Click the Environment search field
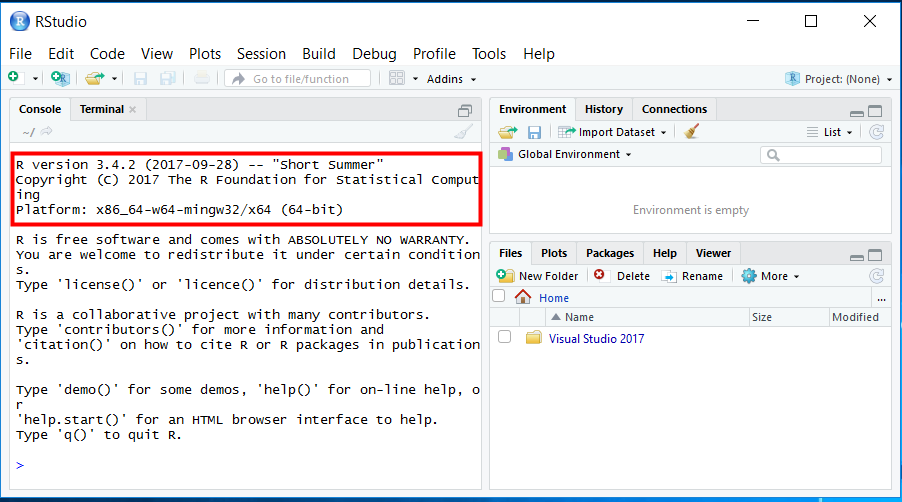 click(x=821, y=155)
